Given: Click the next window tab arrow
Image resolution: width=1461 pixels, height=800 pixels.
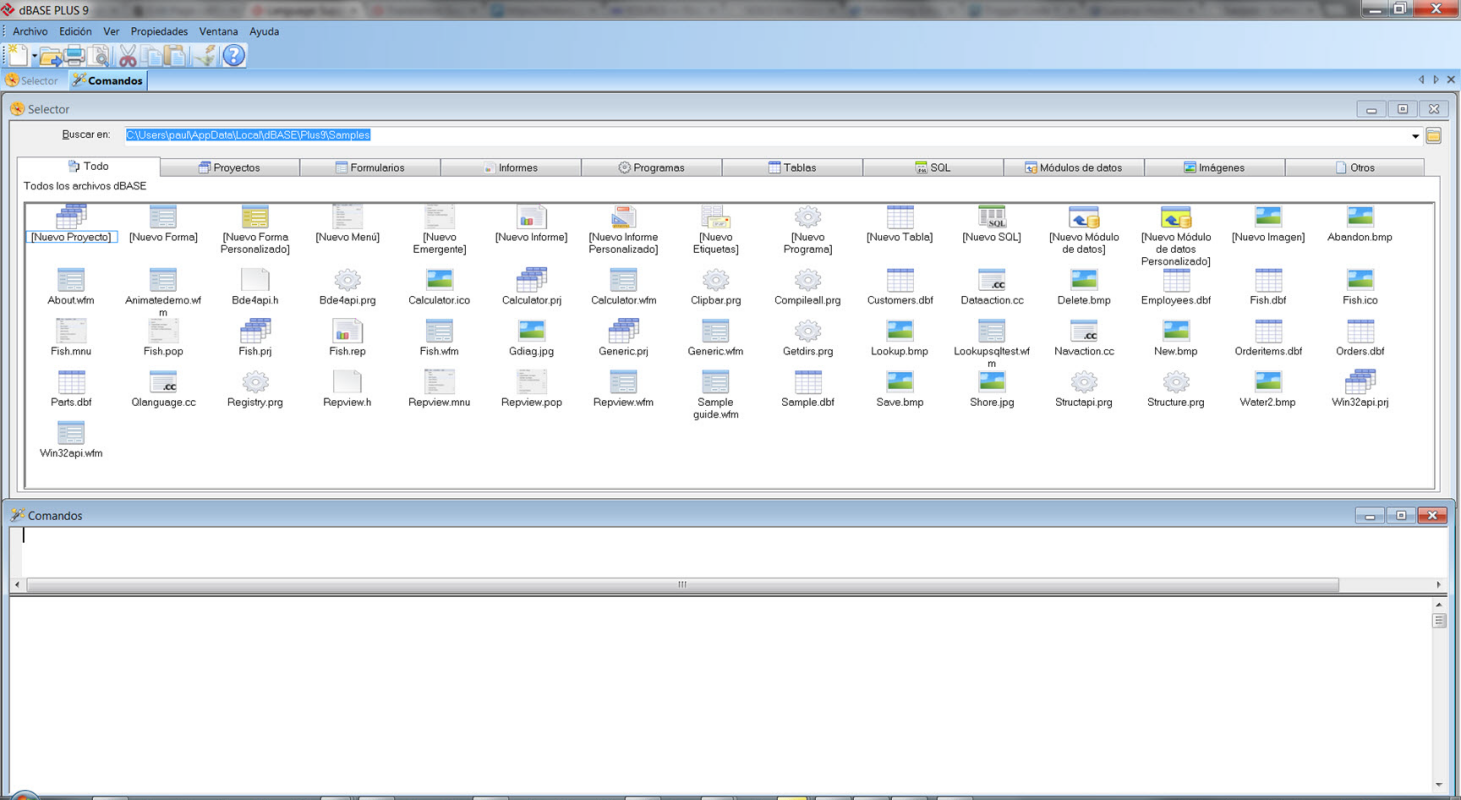Looking at the screenshot, I should (x=1436, y=80).
